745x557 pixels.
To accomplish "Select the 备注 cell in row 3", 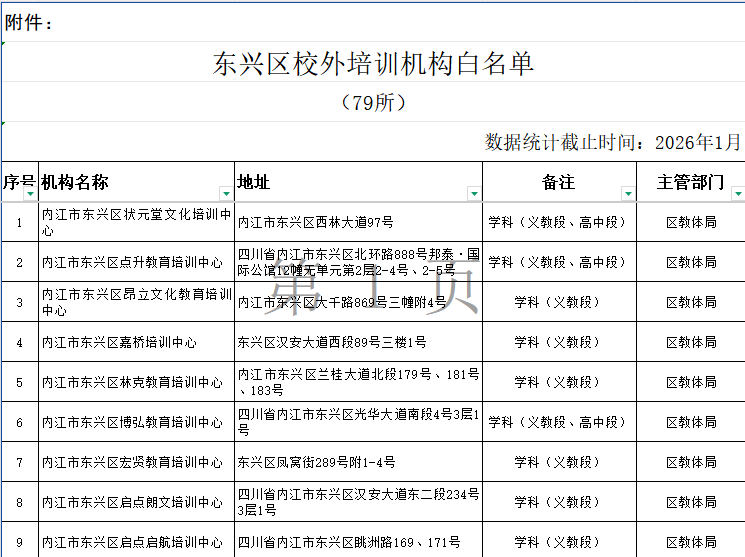I will (x=559, y=302).
